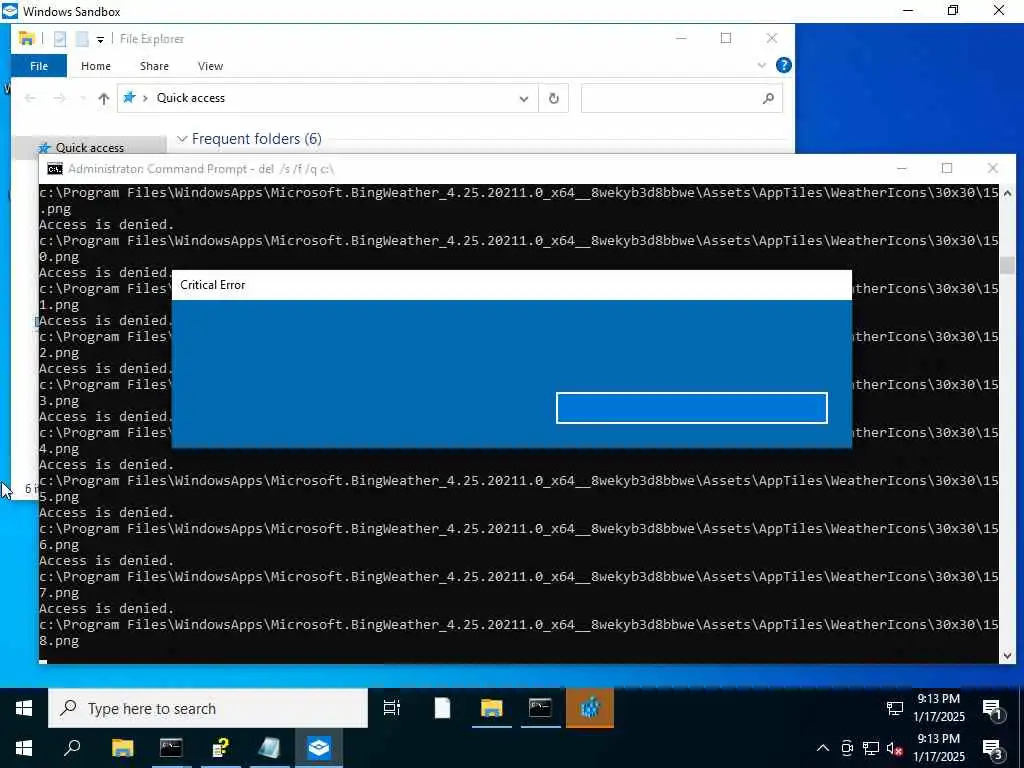The width and height of the screenshot is (1024, 768).
Task: Show hidden icons in host system tray
Action: 823,748
